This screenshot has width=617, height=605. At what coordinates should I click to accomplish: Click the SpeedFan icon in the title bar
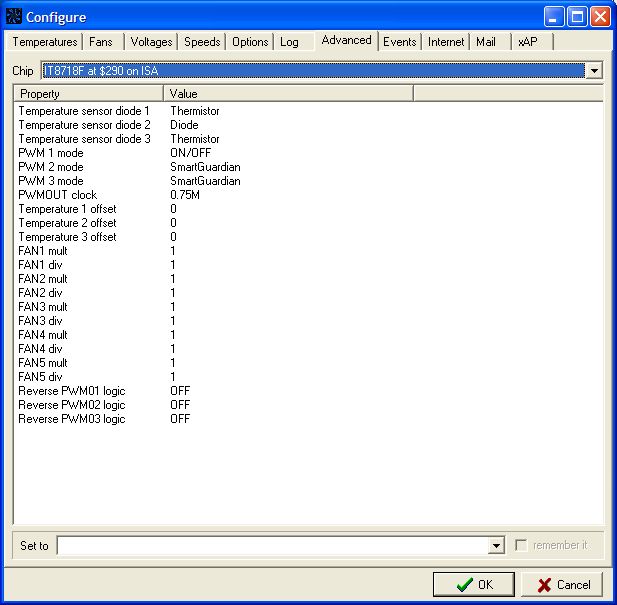pos(14,17)
